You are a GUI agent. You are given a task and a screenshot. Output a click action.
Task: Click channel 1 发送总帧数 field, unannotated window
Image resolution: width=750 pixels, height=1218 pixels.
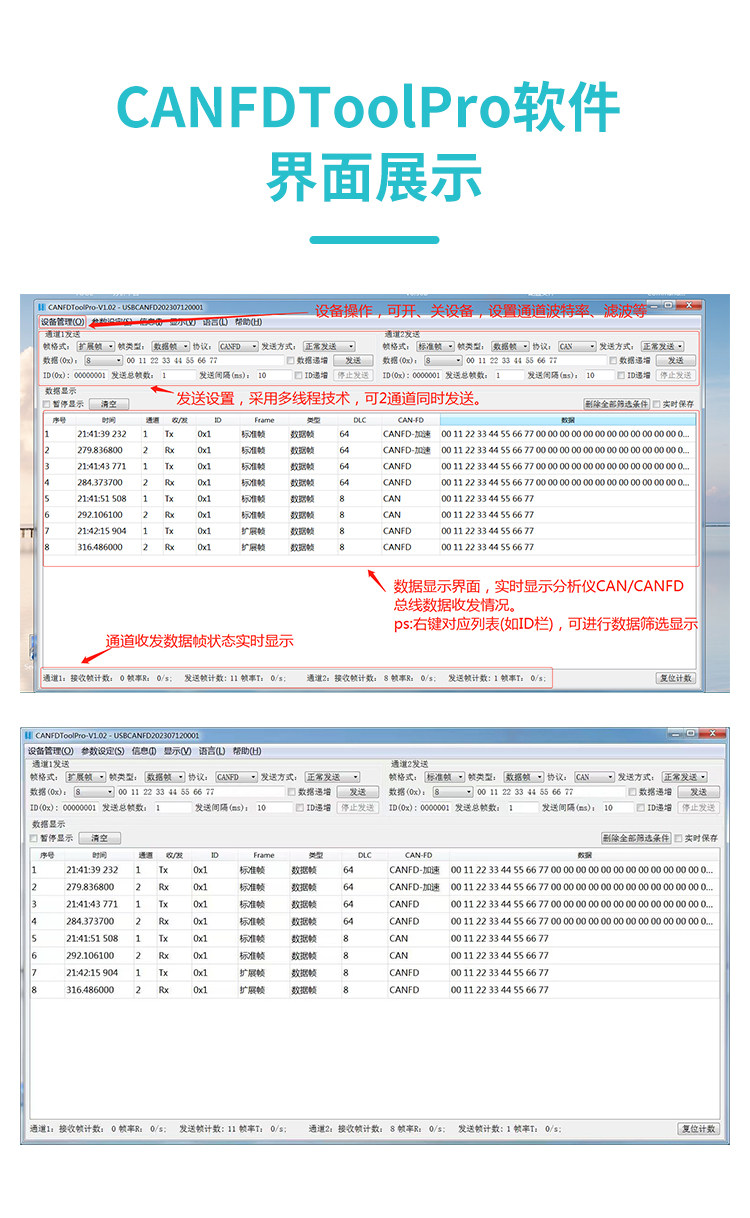tap(172, 807)
